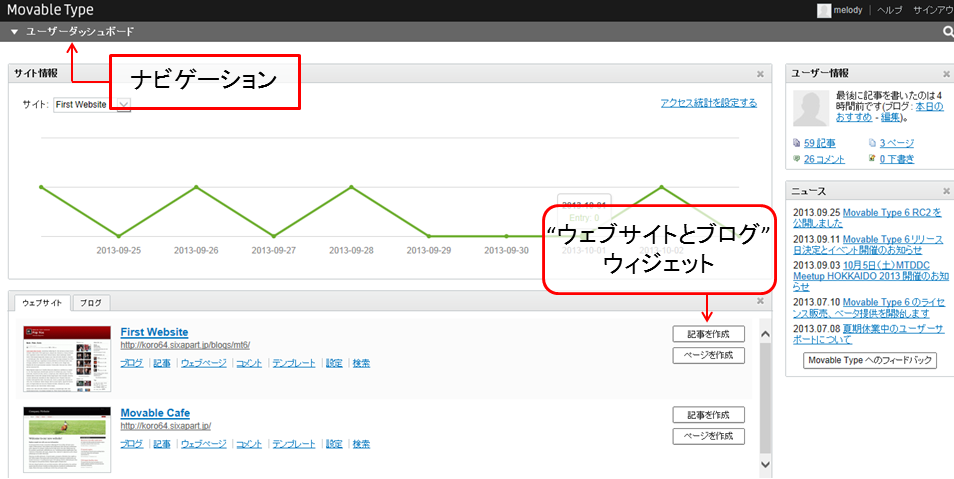This screenshot has width=954, height=479.
Task: Click ページを作成 for First Website
Action: tap(708, 355)
